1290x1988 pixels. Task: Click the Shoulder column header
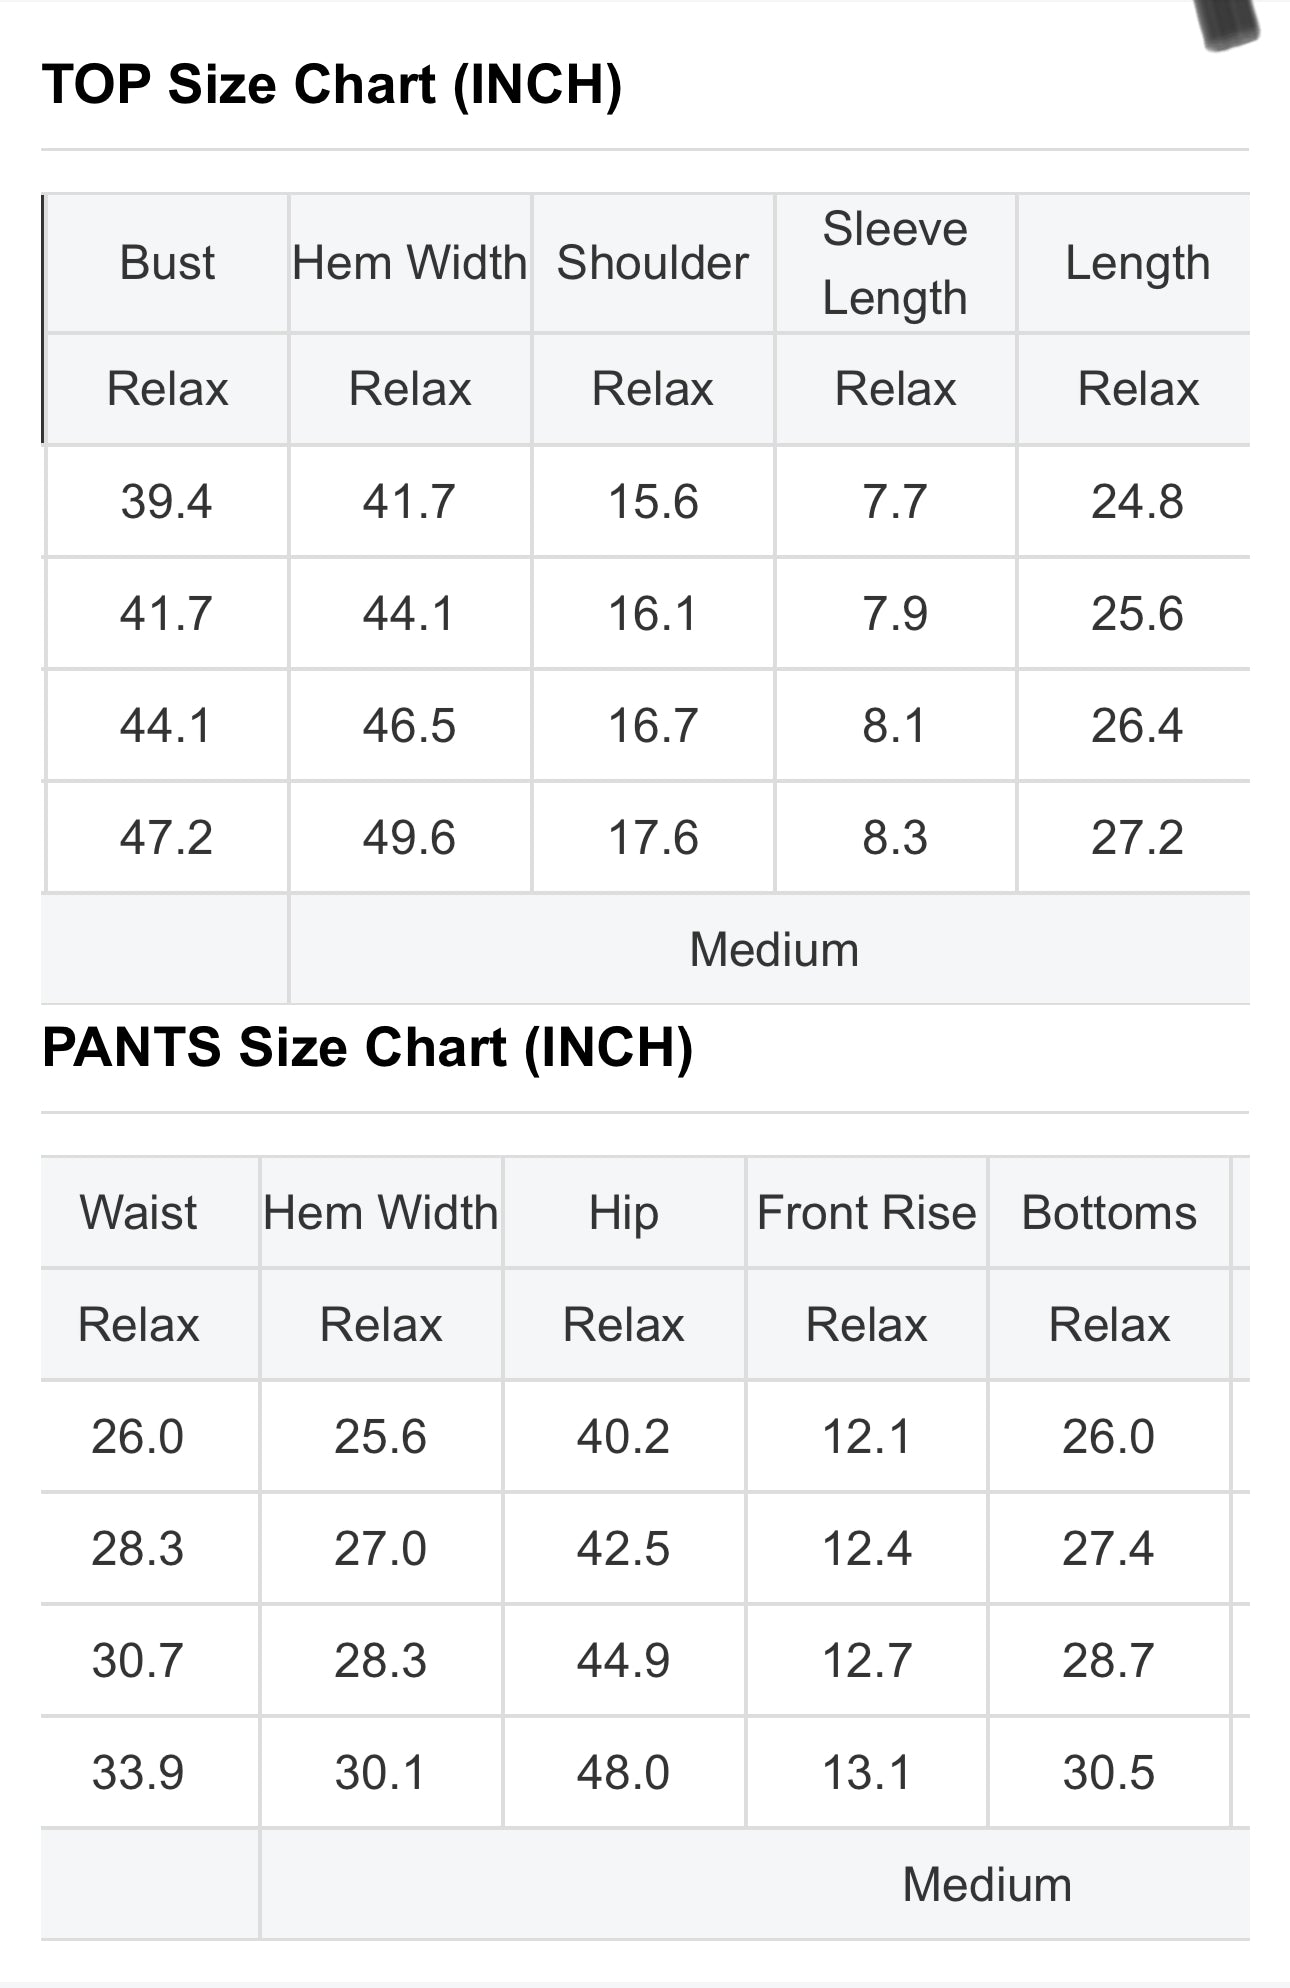(x=652, y=263)
